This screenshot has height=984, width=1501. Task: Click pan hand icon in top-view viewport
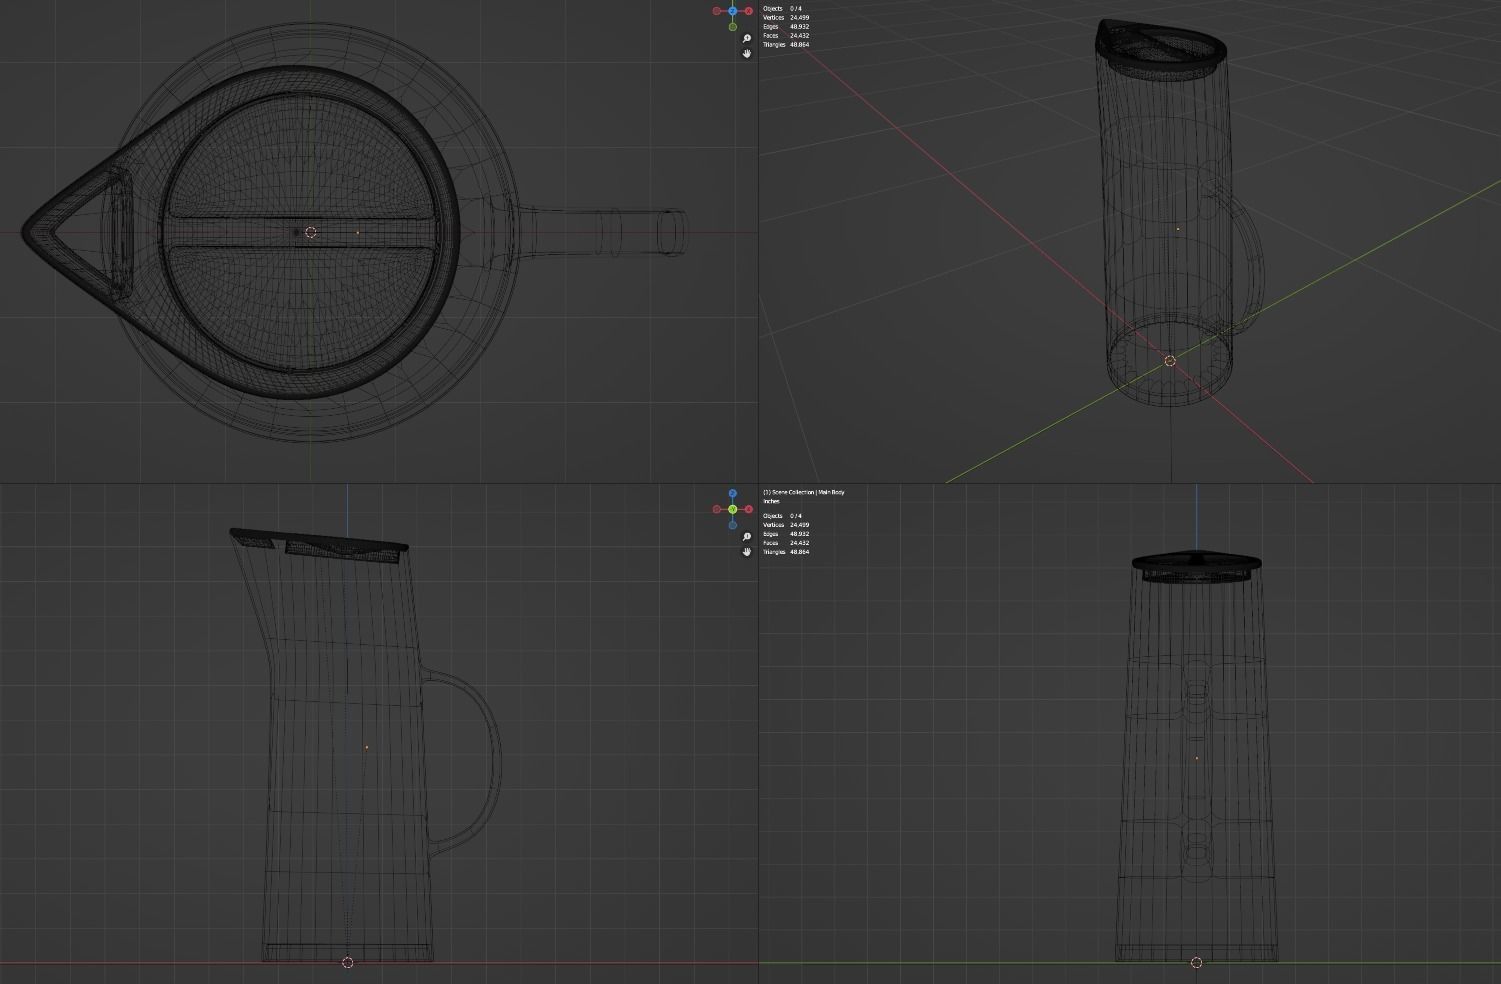[x=747, y=53]
